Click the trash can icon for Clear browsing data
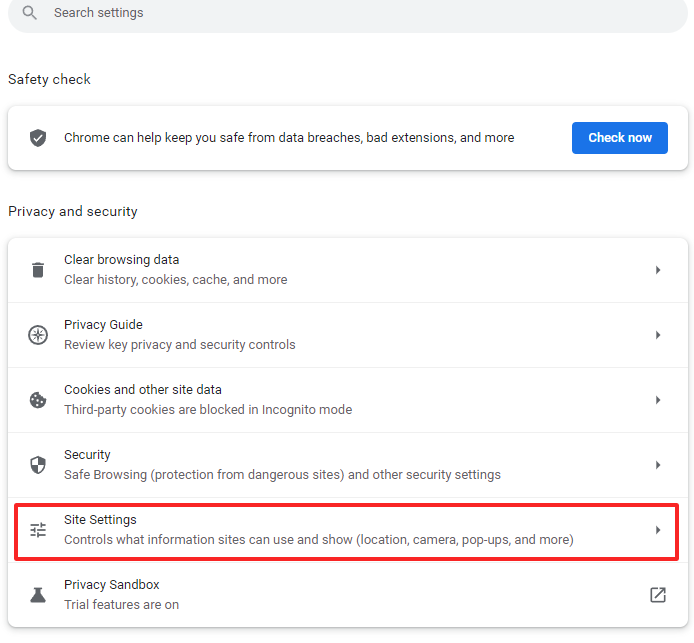The width and height of the screenshot is (694, 643). pyautogui.click(x=38, y=270)
